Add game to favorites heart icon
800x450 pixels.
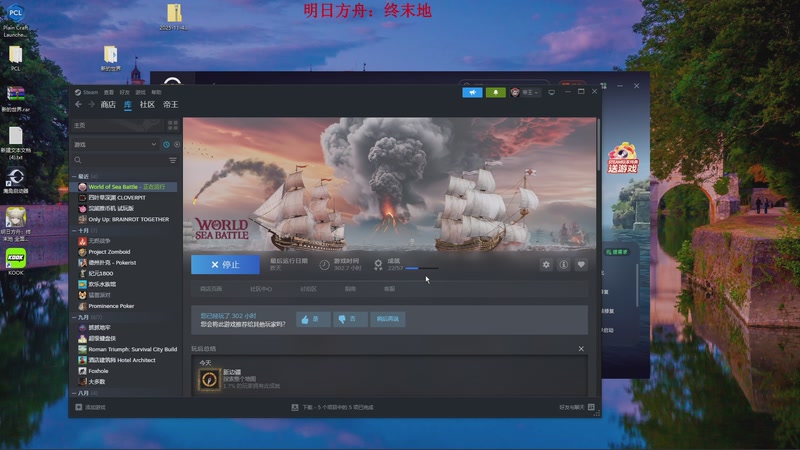point(581,264)
